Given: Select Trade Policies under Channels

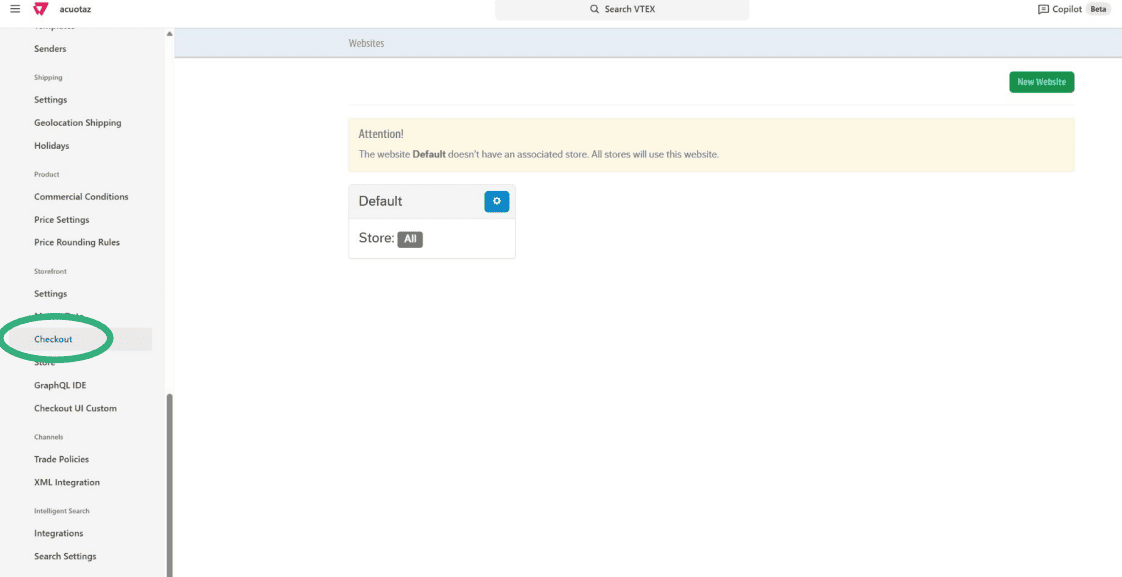Looking at the screenshot, I should pos(62,458).
